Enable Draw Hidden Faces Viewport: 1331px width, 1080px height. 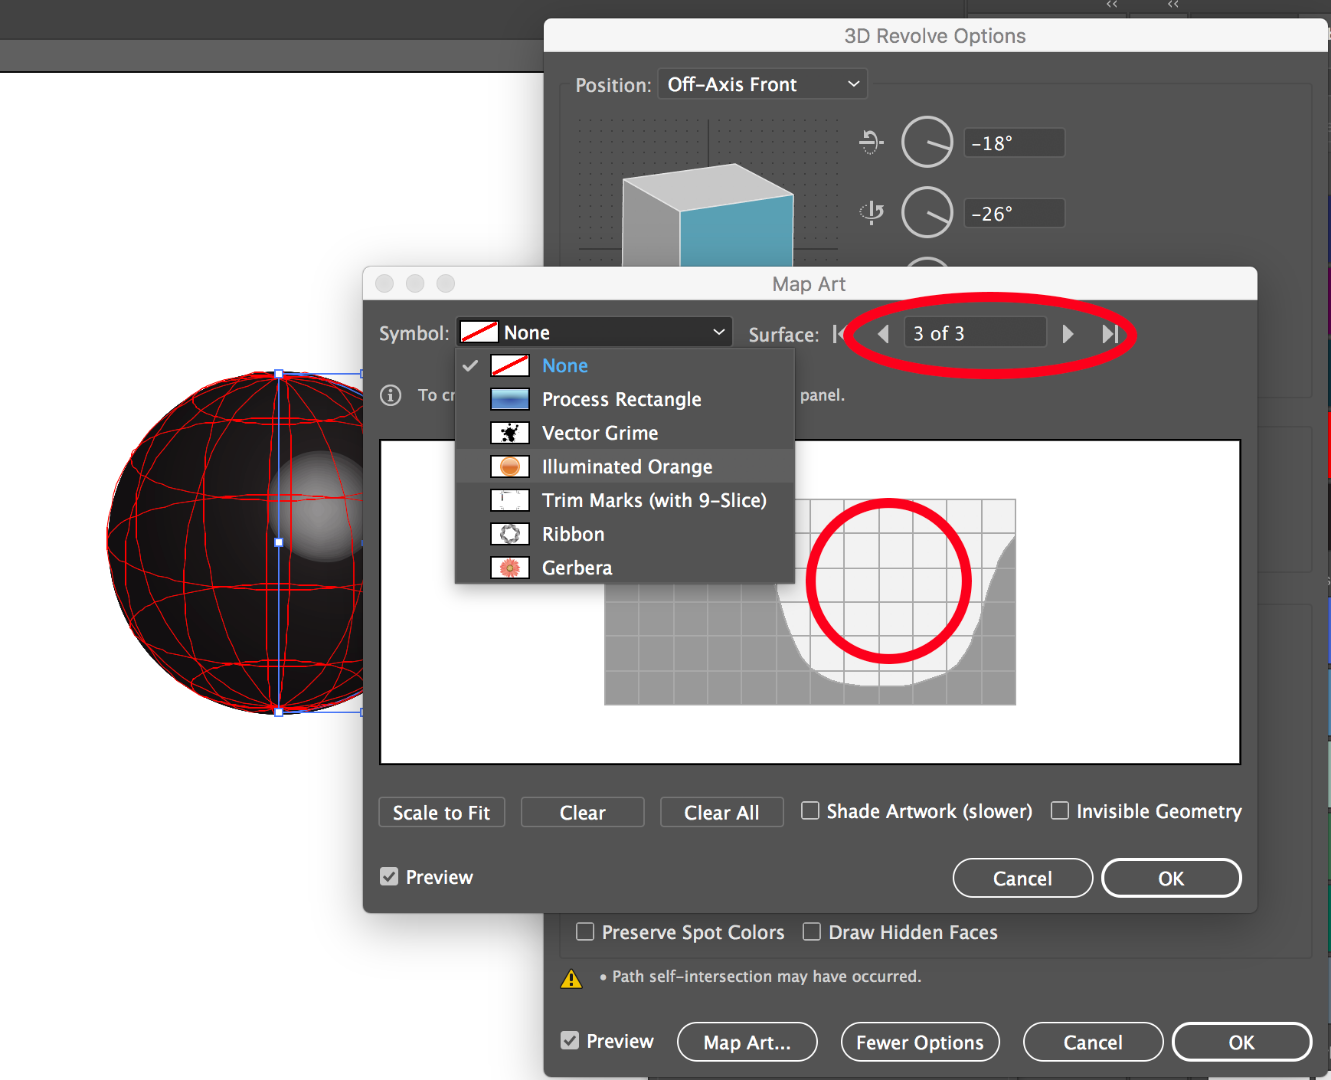coord(812,931)
